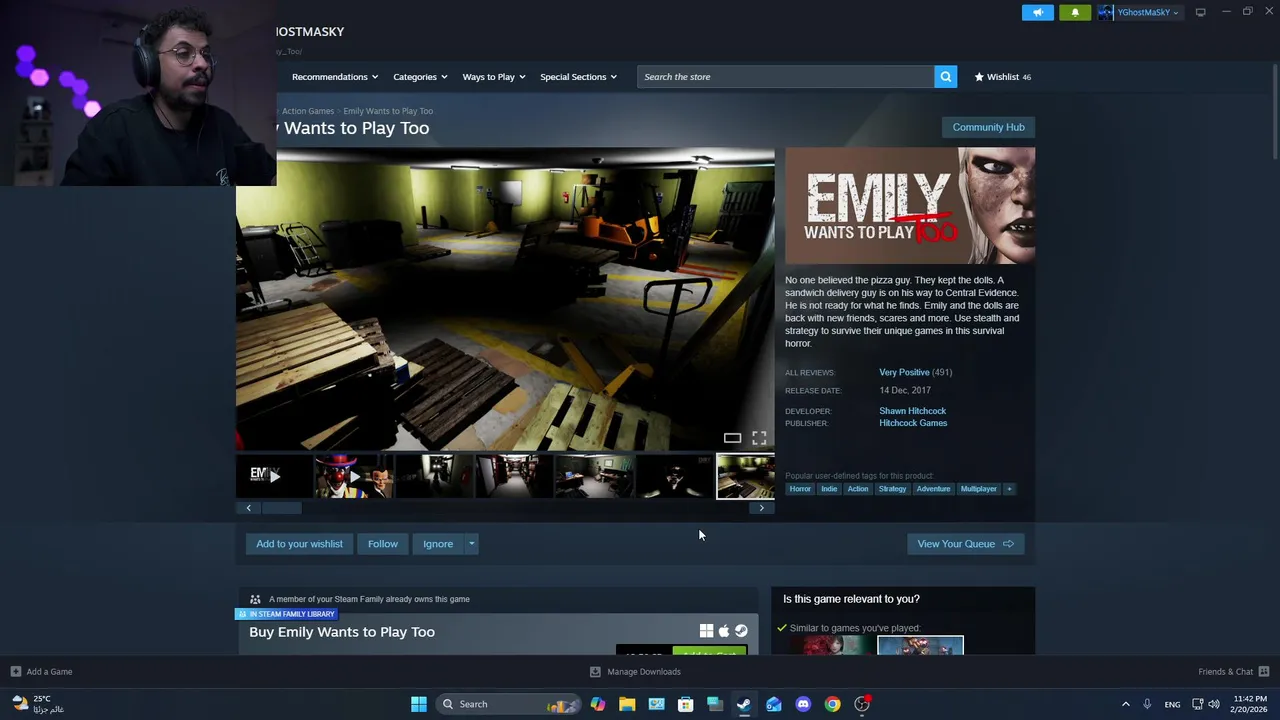Screen dimensions: 1280x720
Task: Open the Special Sections dropdown
Action: coord(578,77)
